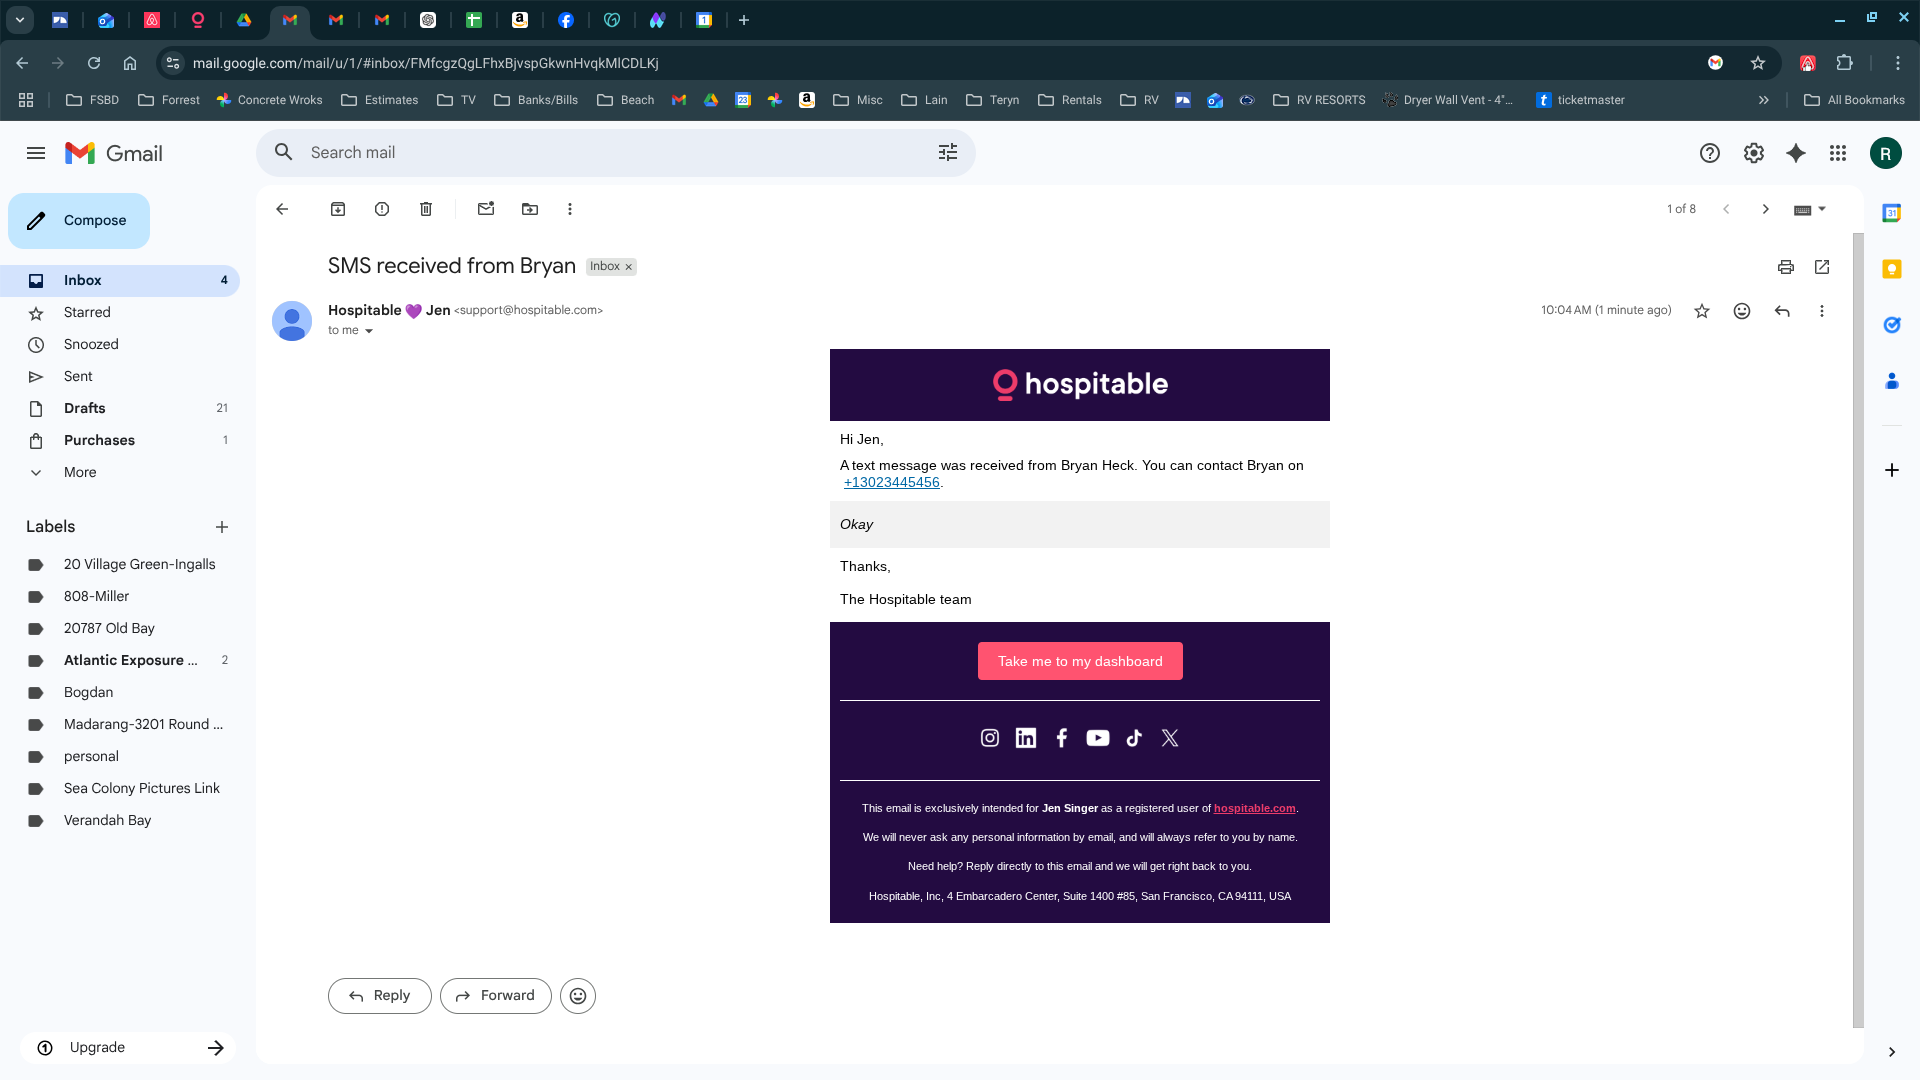Add an emoji reaction beside the timestamp

coord(1742,311)
